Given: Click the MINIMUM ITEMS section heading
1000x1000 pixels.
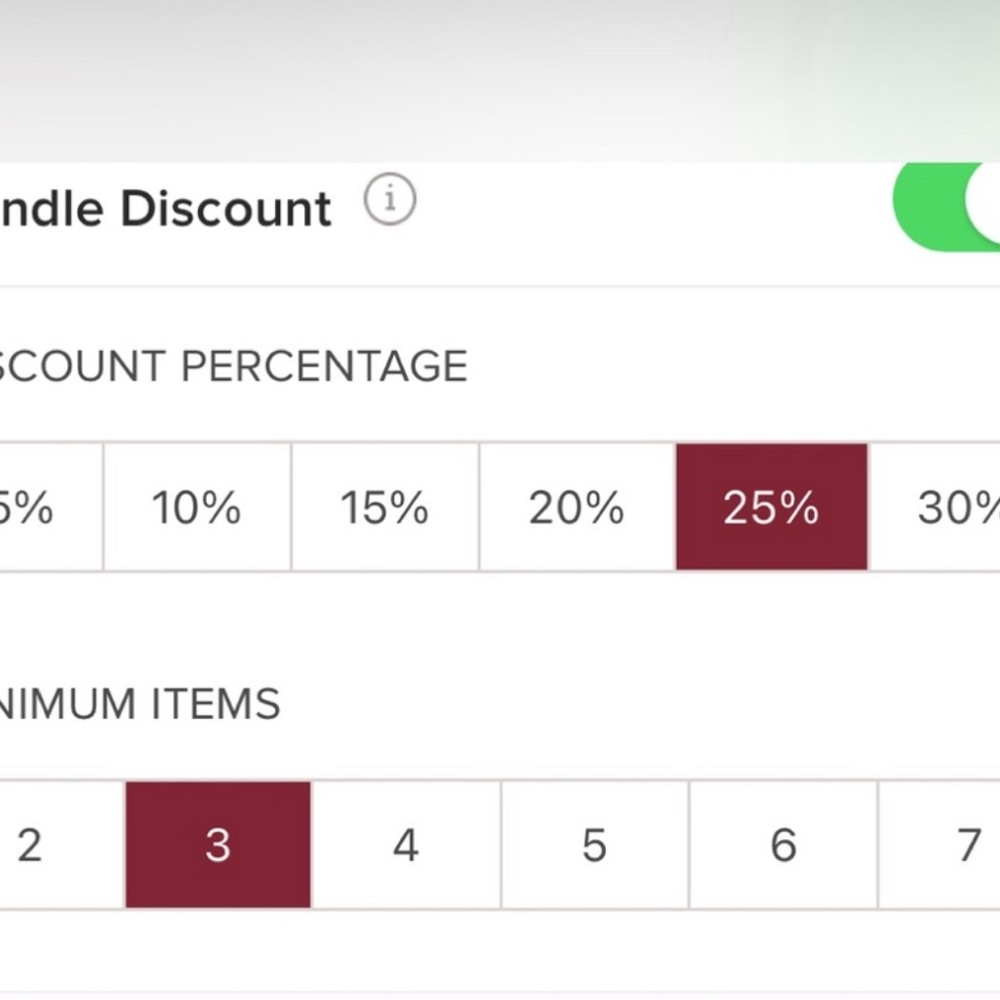Looking at the screenshot, I should click(140, 704).
